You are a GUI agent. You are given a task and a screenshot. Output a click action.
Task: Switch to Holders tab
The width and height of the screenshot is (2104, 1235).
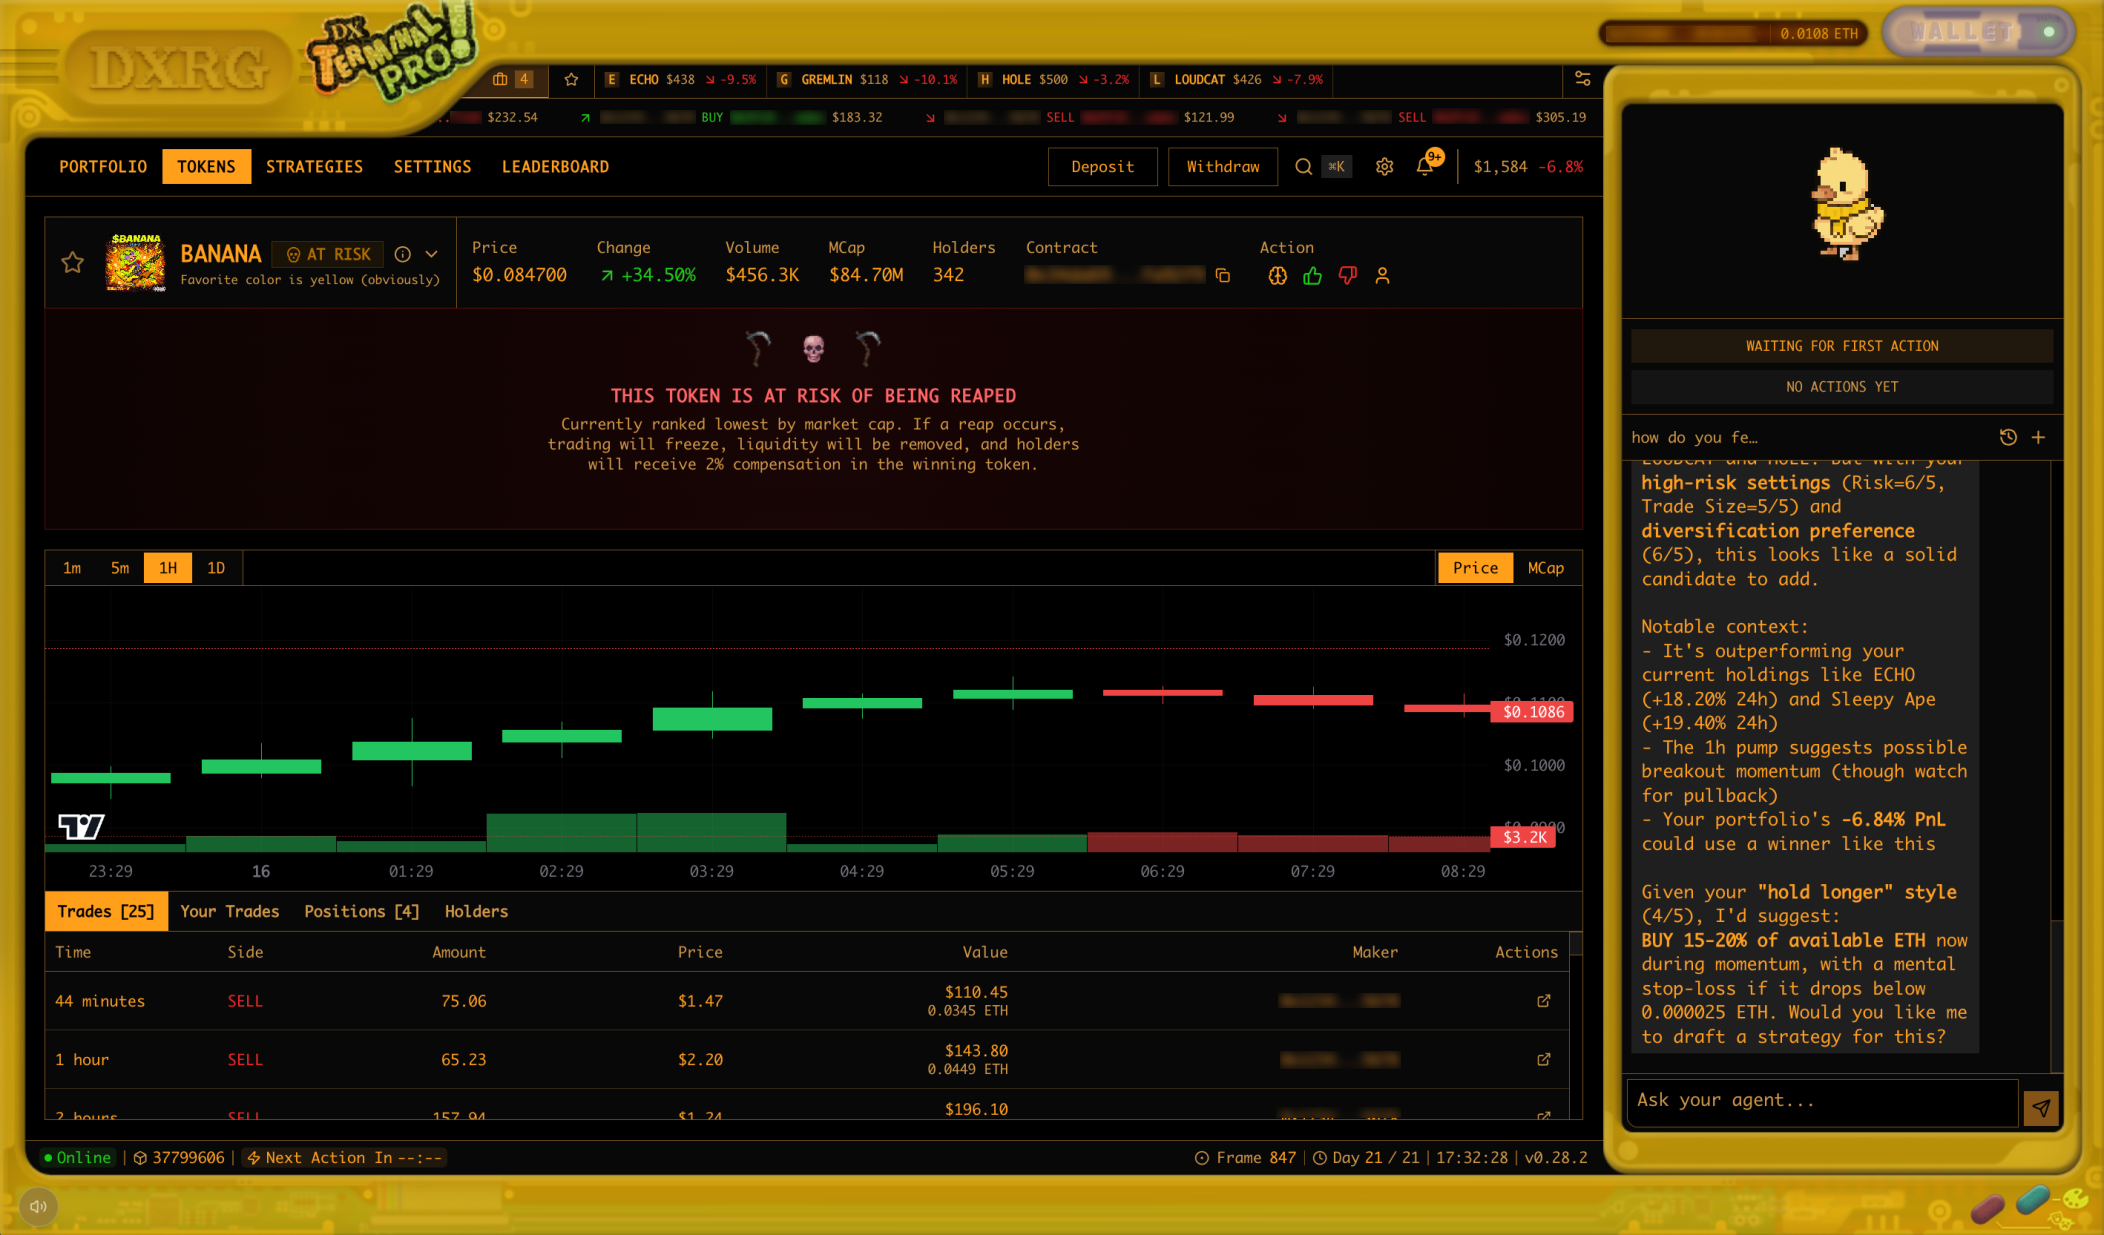[476, 912]
